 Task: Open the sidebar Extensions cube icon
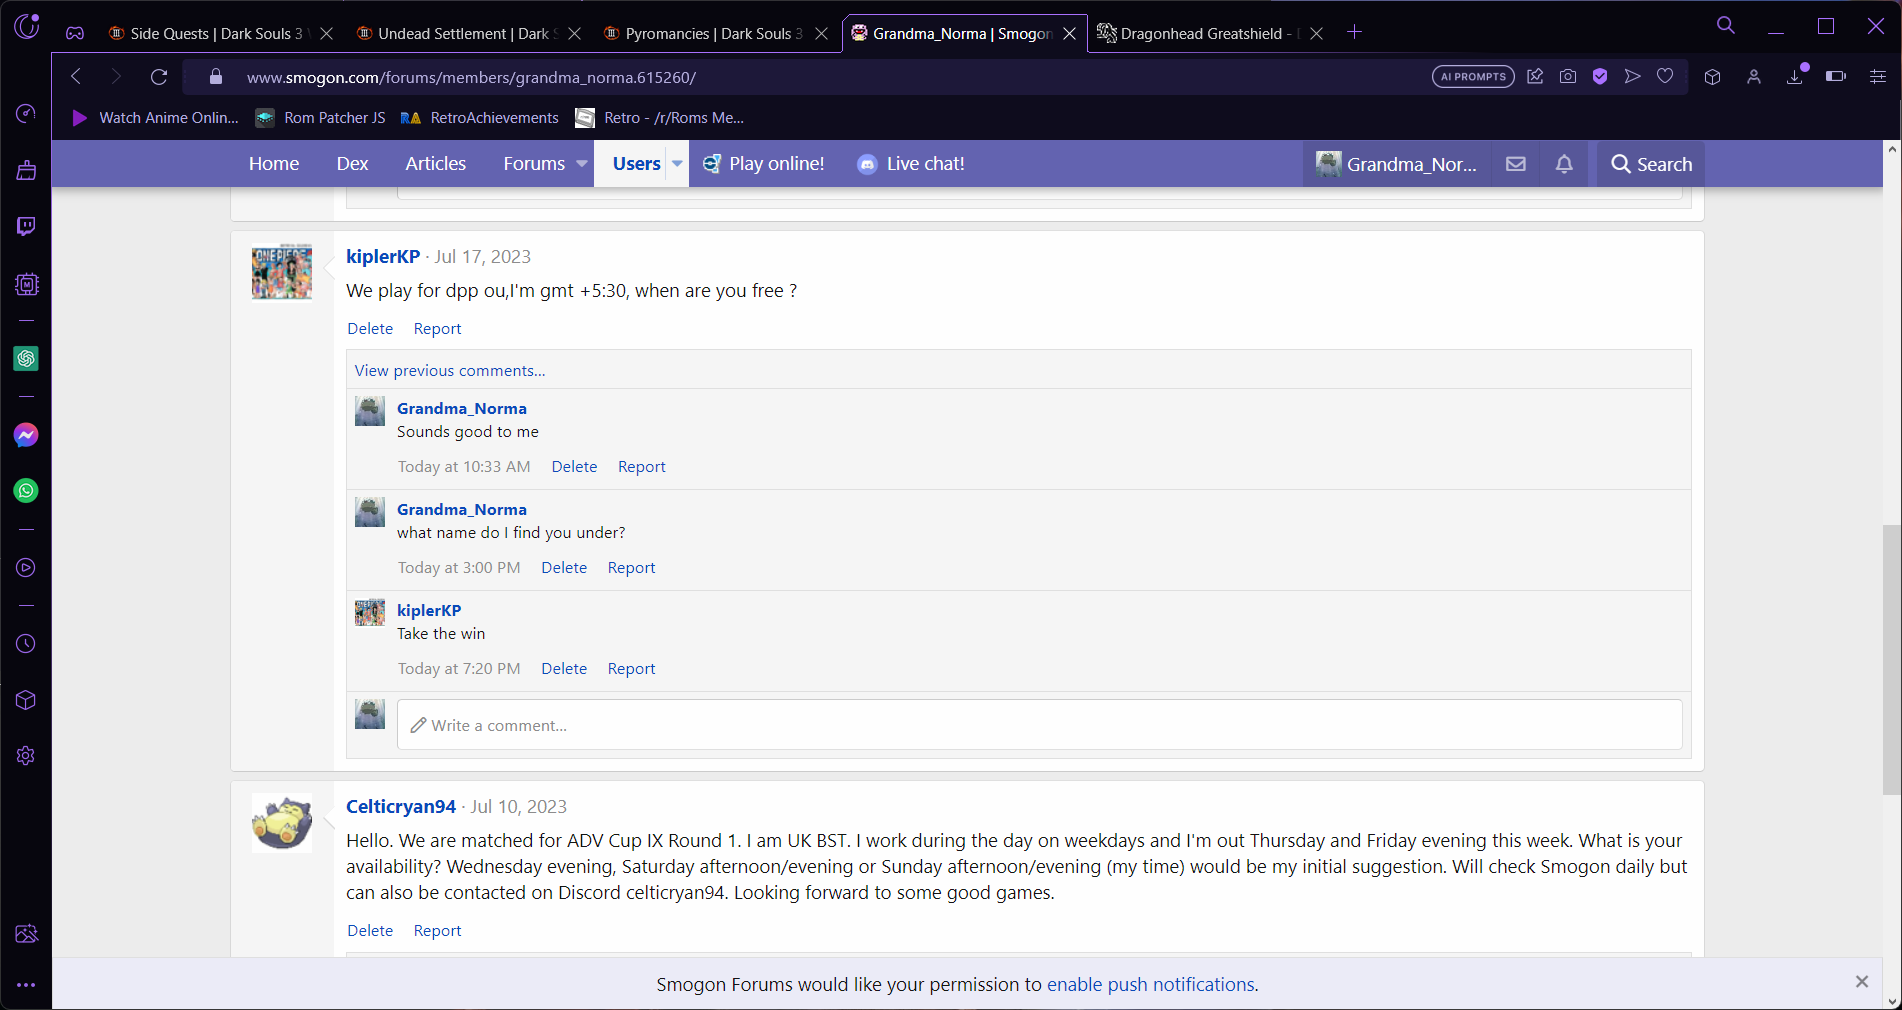pyautogui.click(x=26, y=700)
